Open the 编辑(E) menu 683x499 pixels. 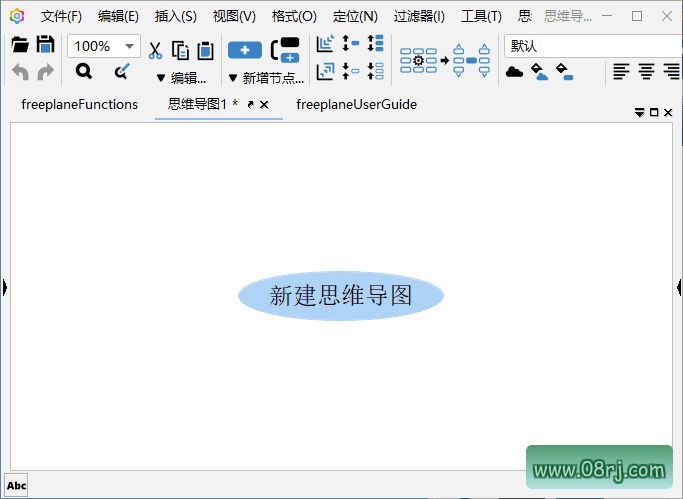tap(118, 17)
